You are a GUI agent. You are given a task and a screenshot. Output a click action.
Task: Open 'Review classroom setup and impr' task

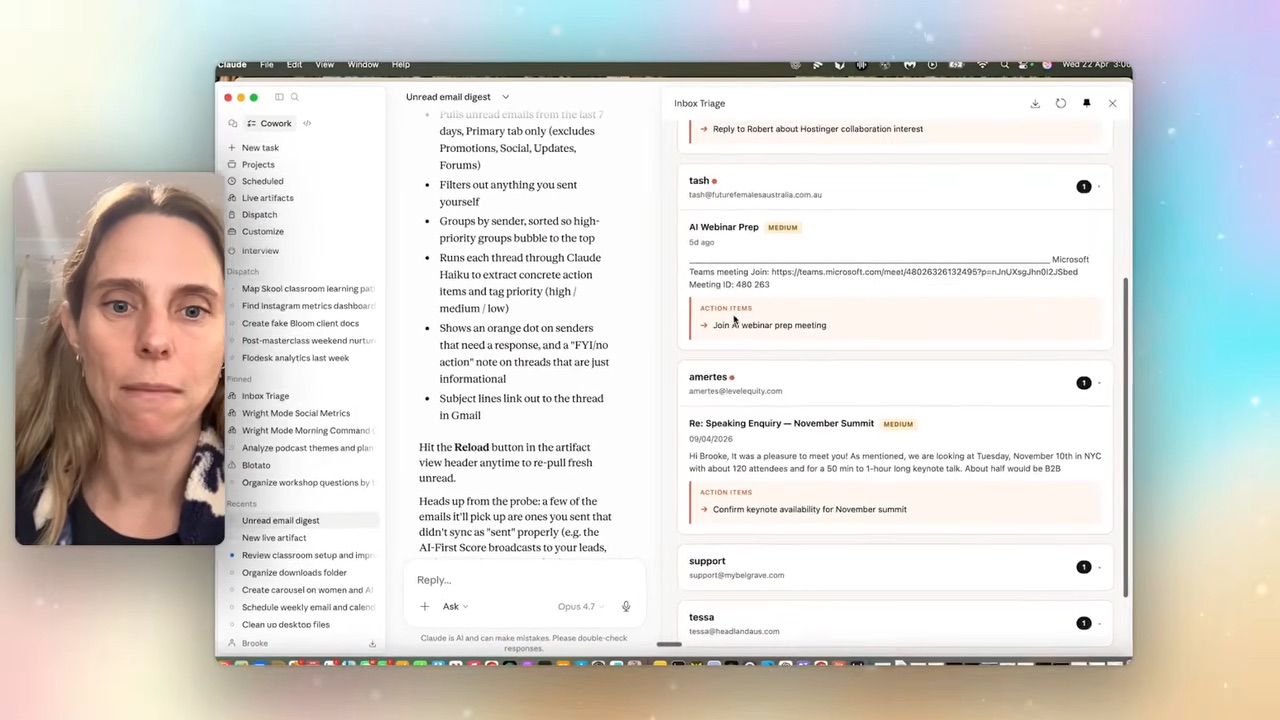(308, 555)
